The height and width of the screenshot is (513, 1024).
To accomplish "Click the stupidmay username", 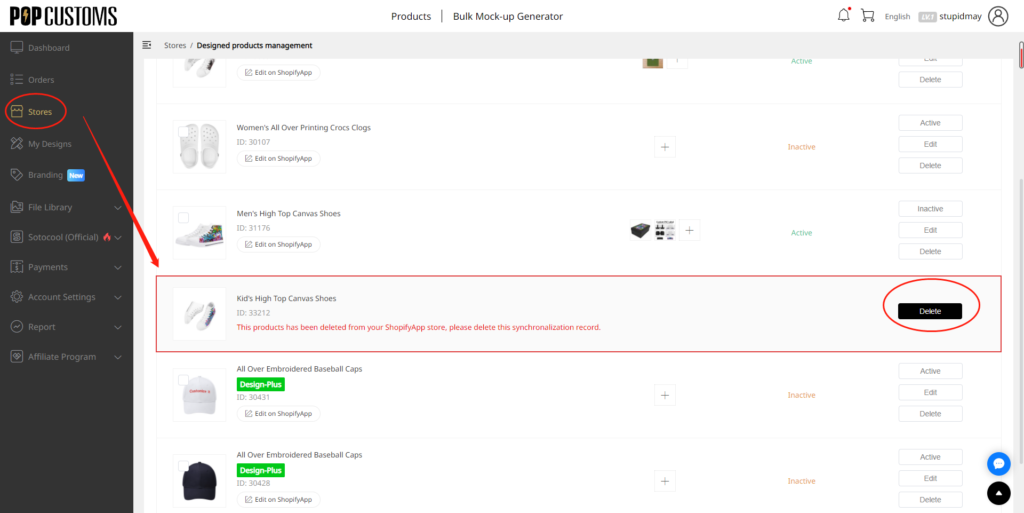I will [x=962, y=16].
